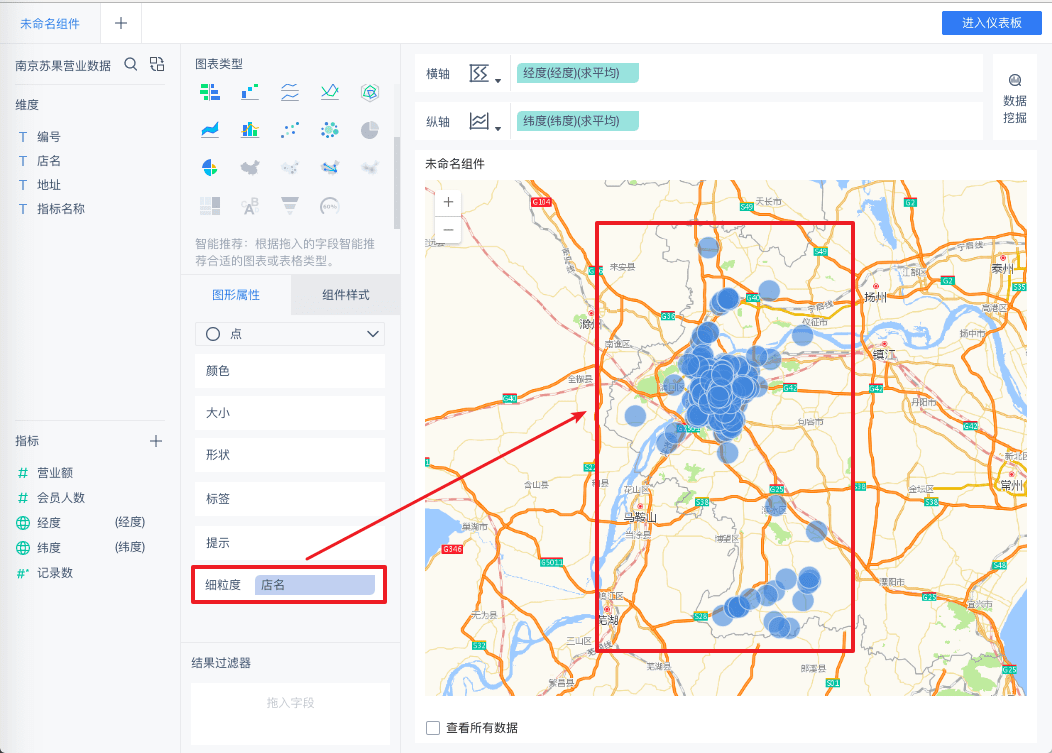Select 店名 dimension field

pos(48,161)
